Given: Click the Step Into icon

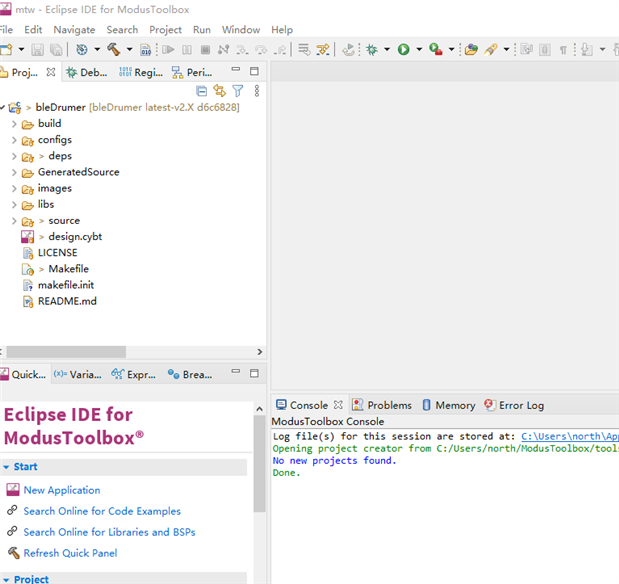Looking at the screenshot, I should [242, 50].
